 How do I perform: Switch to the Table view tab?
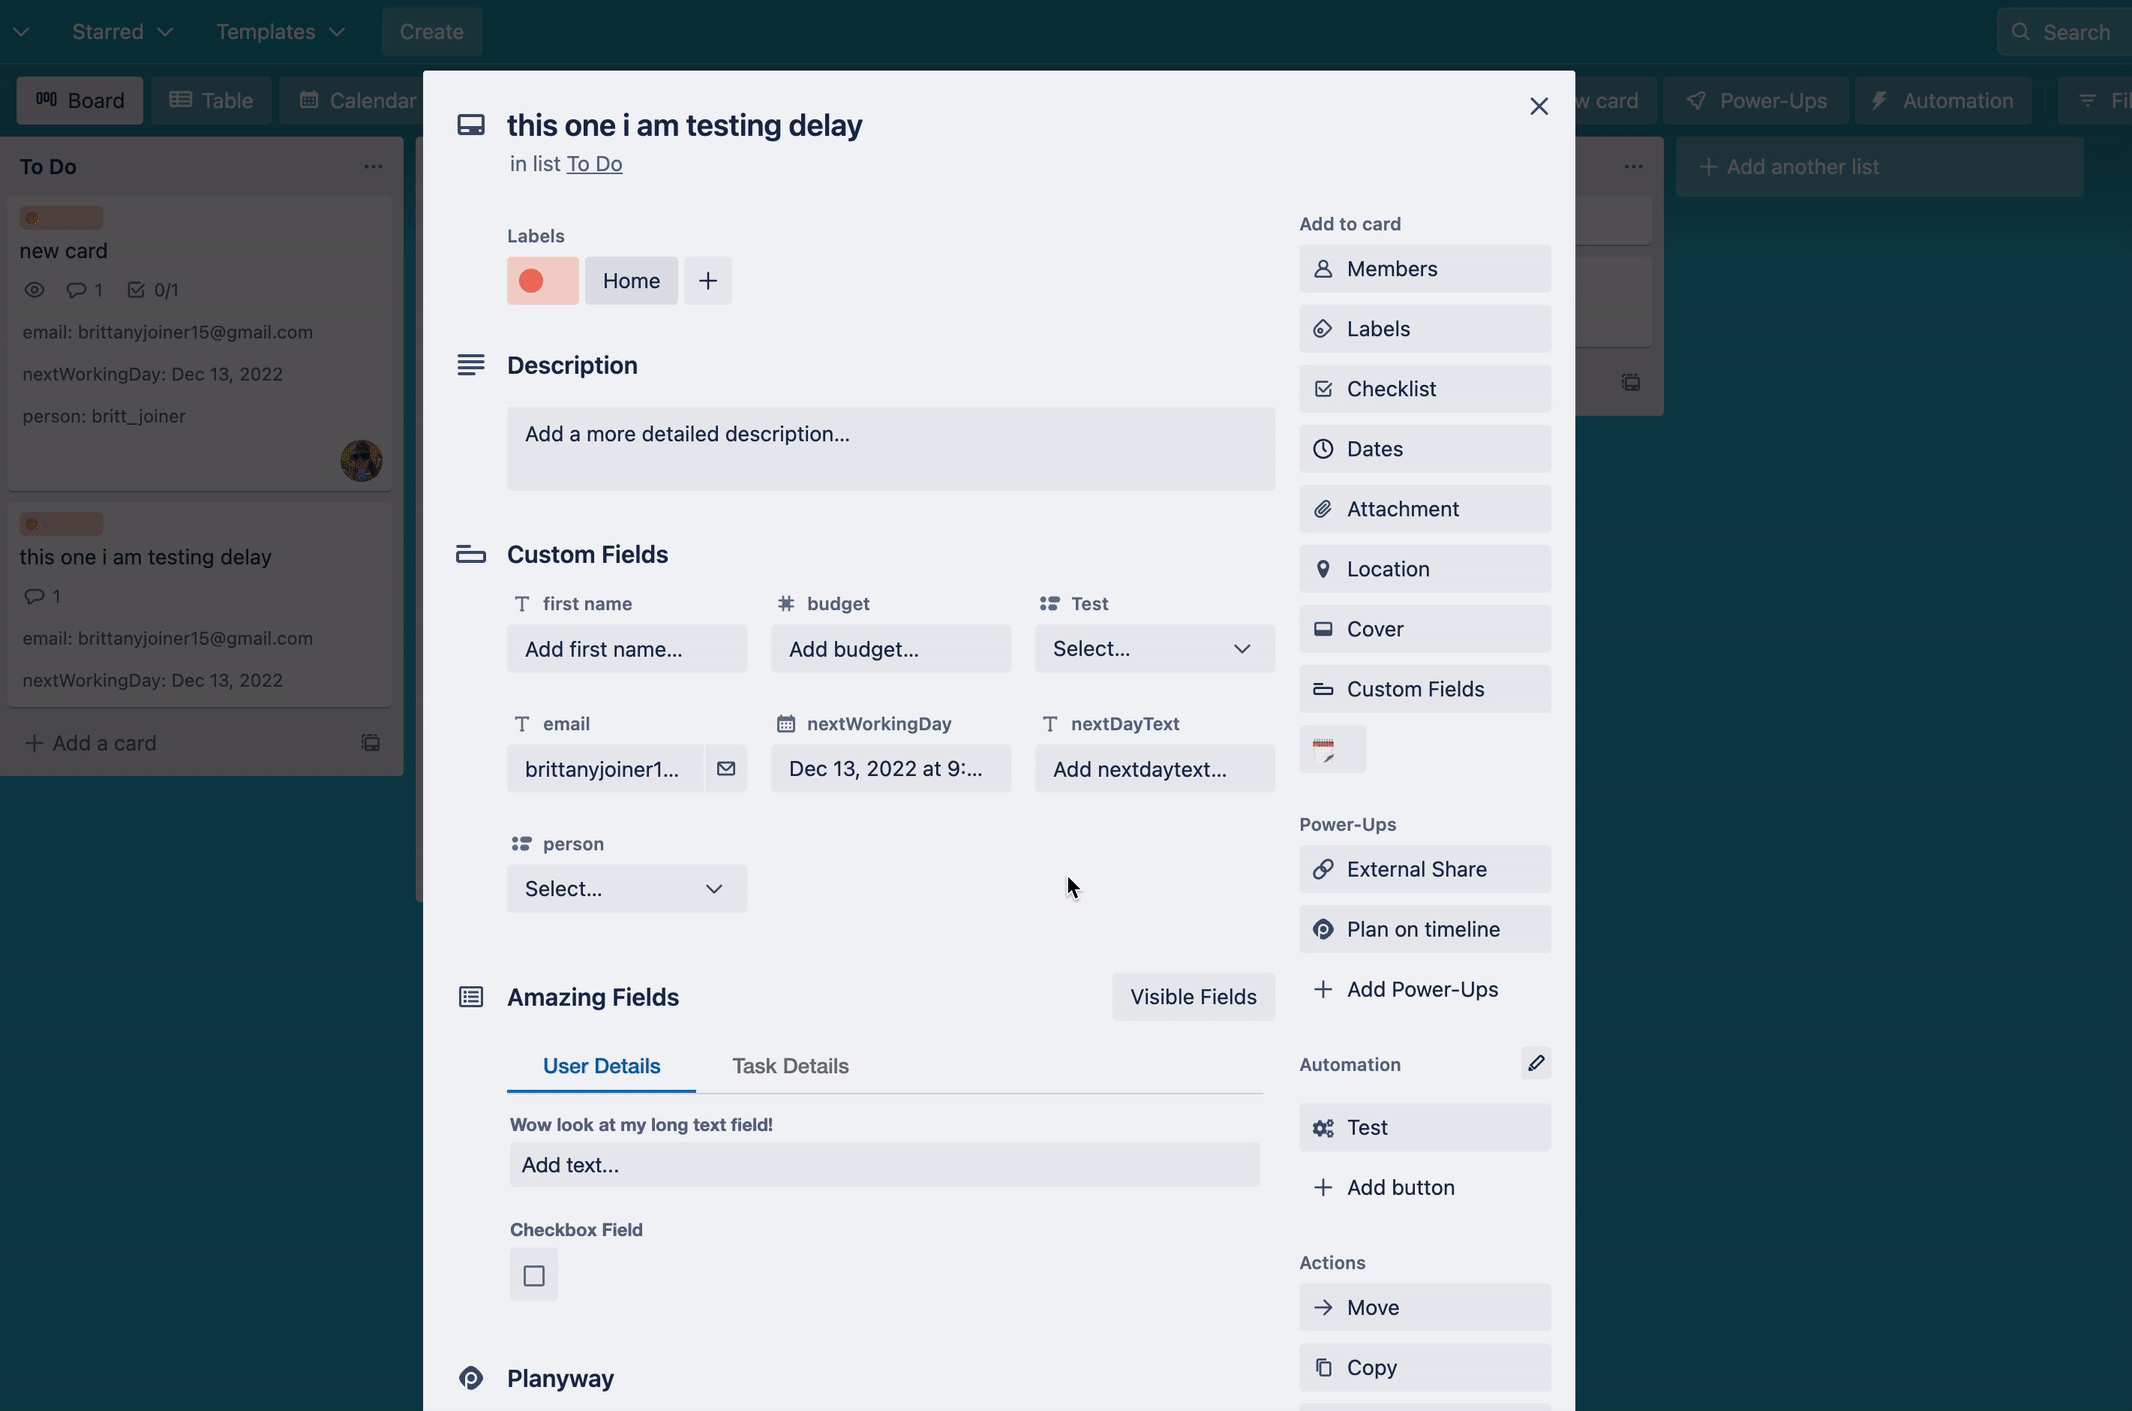pyautogui.click(x=211, y=101)
